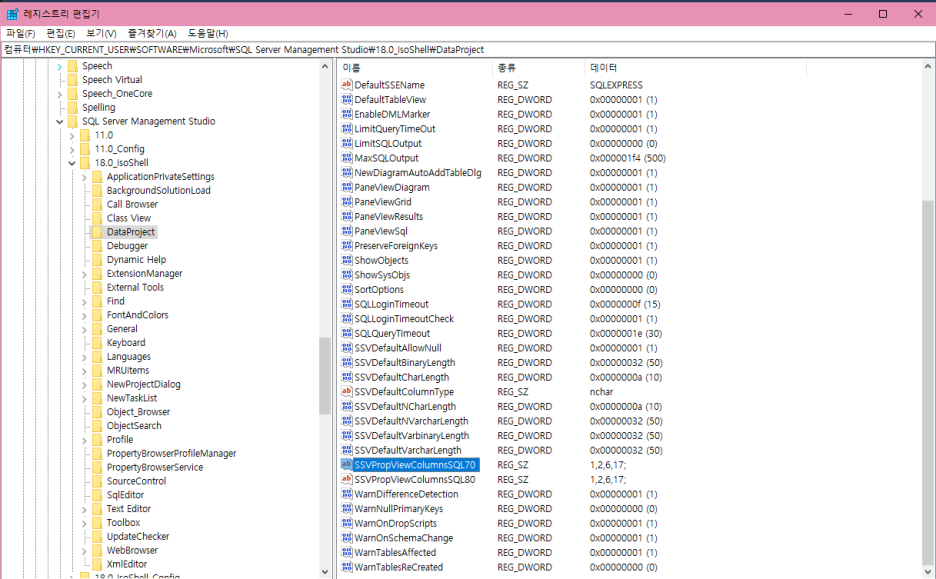Image resolution: width=936 pixels, height=579 pixels.
Task: Select the WarnNullPrimaryKeys value name
Action: point(399,509)
